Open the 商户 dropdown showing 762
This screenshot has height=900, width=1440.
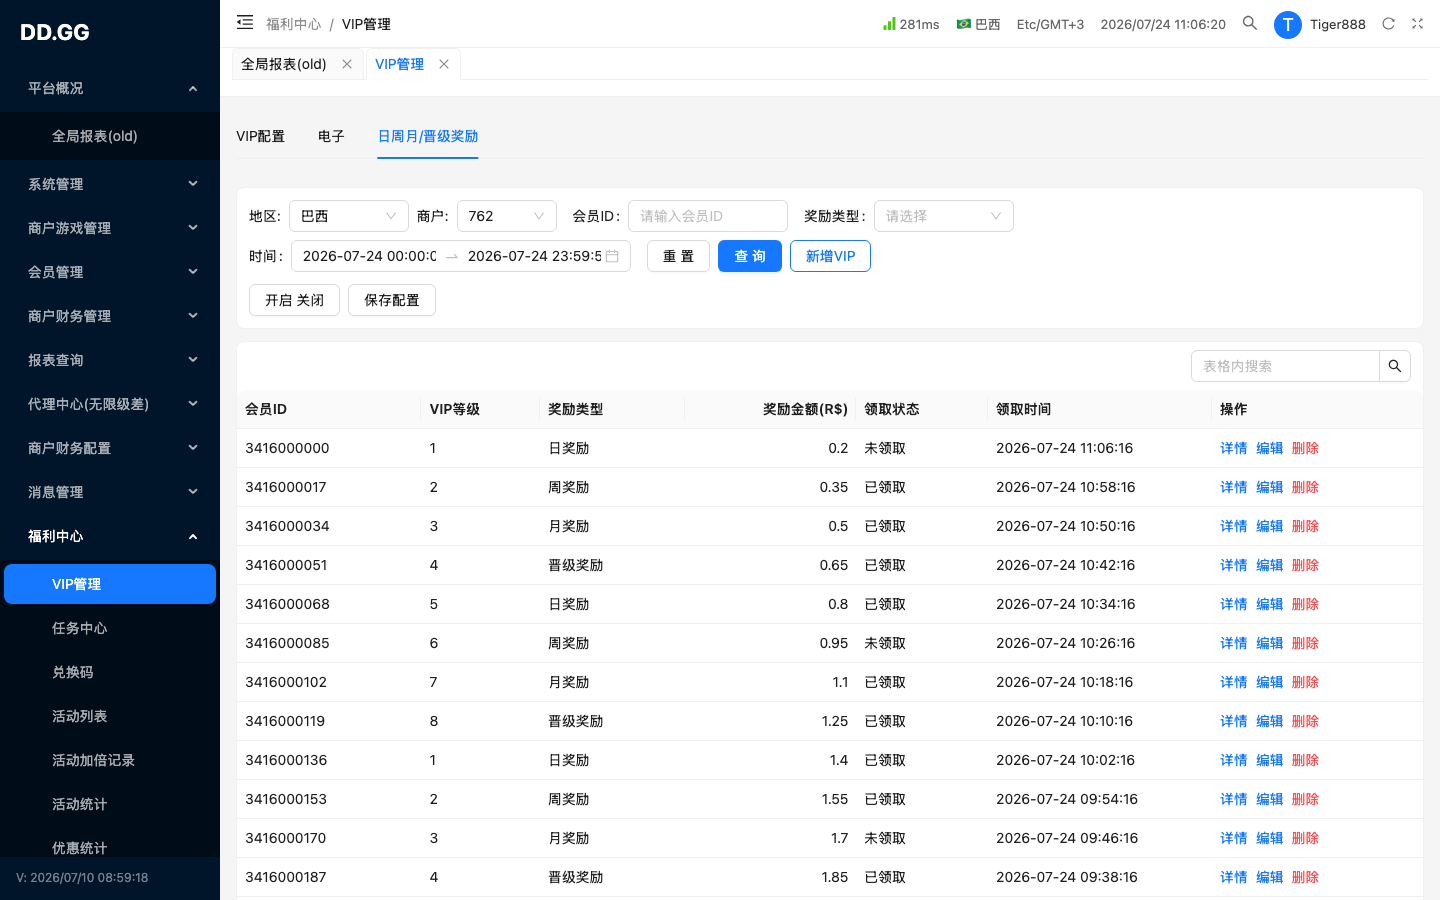507,216
